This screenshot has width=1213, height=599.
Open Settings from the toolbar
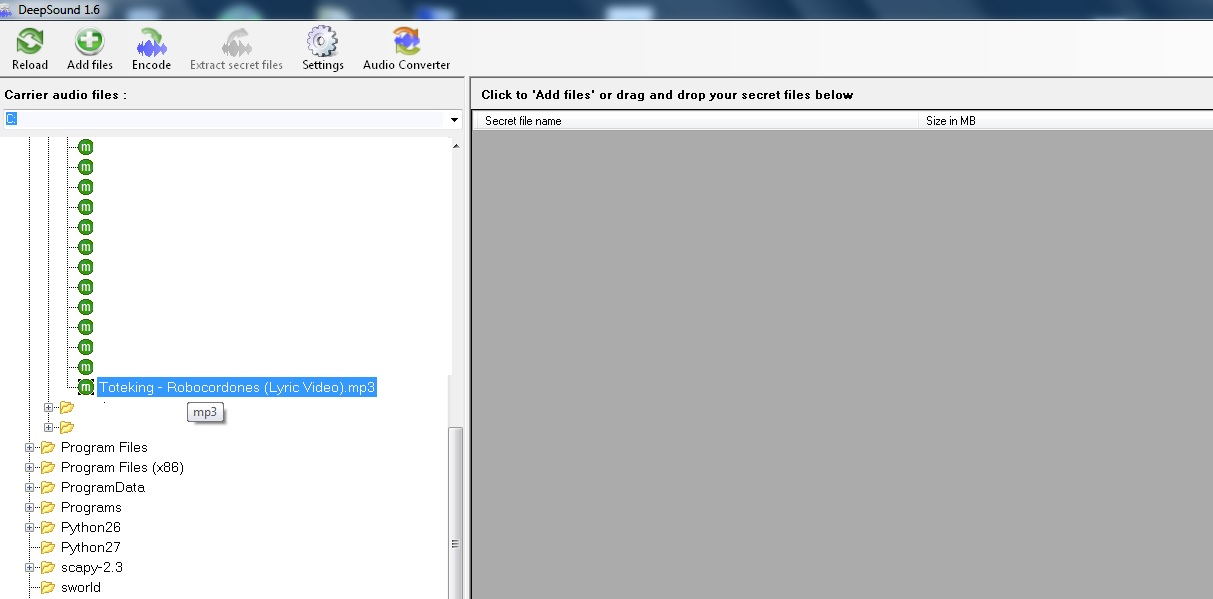[322, 43]
